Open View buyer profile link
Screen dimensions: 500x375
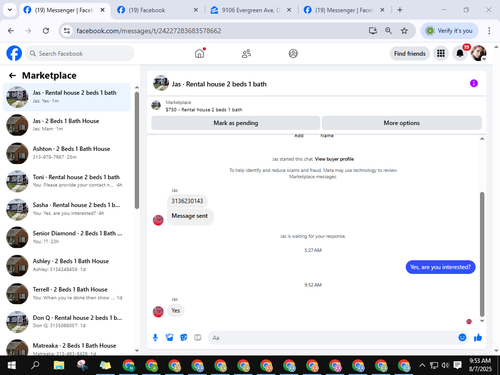tap(334, 159)
